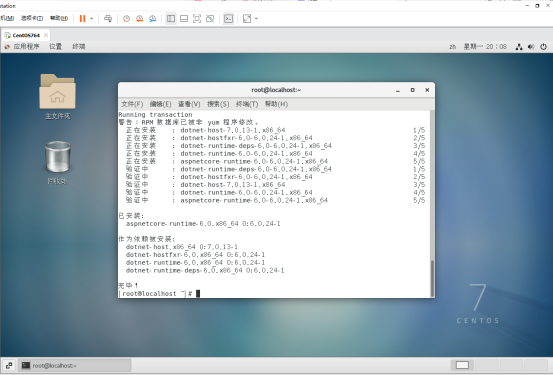Screen dimensions: 553x375
Task: Click the show-desktop icon in bottom panel
Action: pyautogui.click(x=9, y=365)
